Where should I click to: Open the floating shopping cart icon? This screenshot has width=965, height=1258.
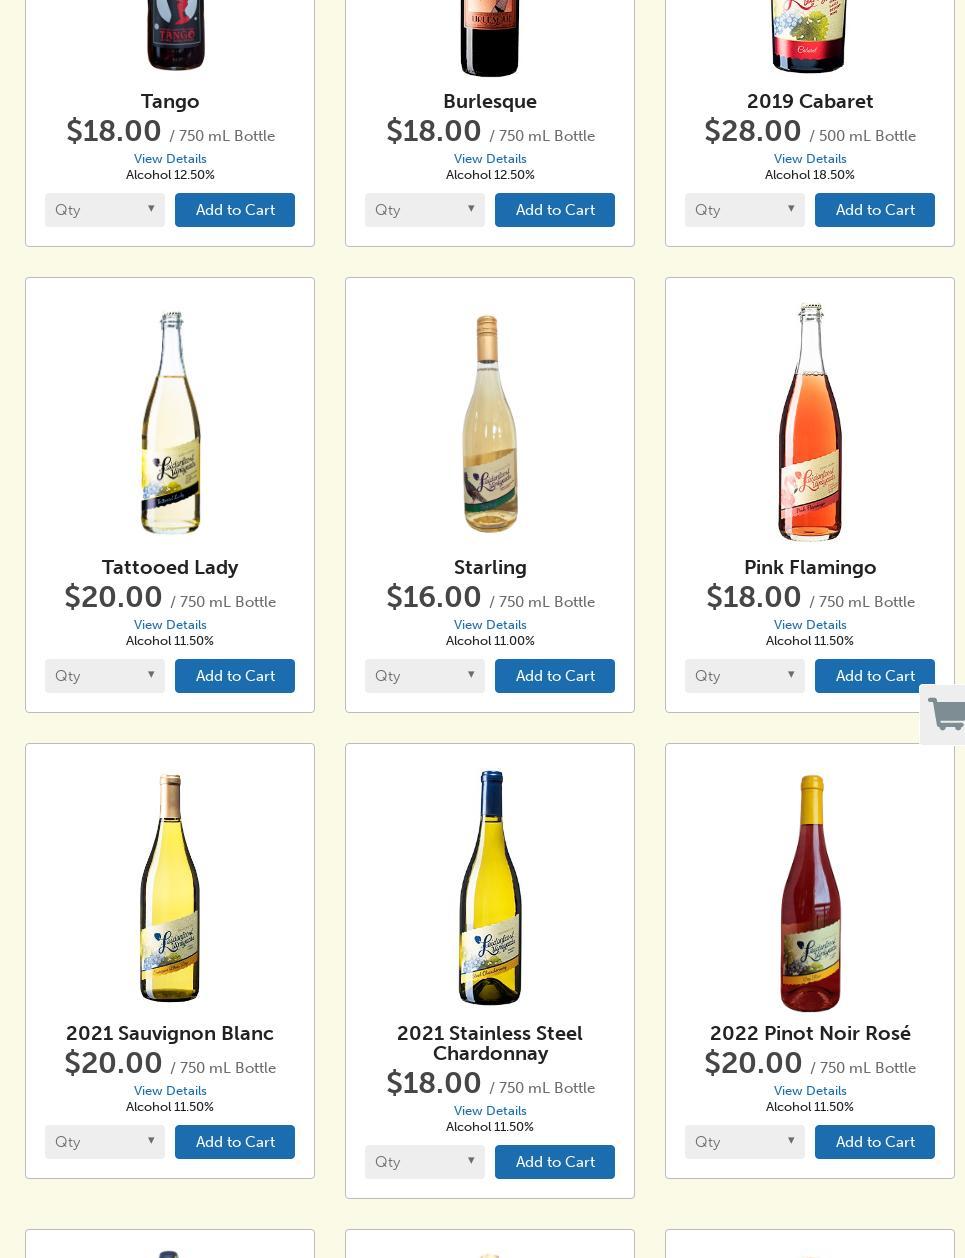[x=945, y=715]
